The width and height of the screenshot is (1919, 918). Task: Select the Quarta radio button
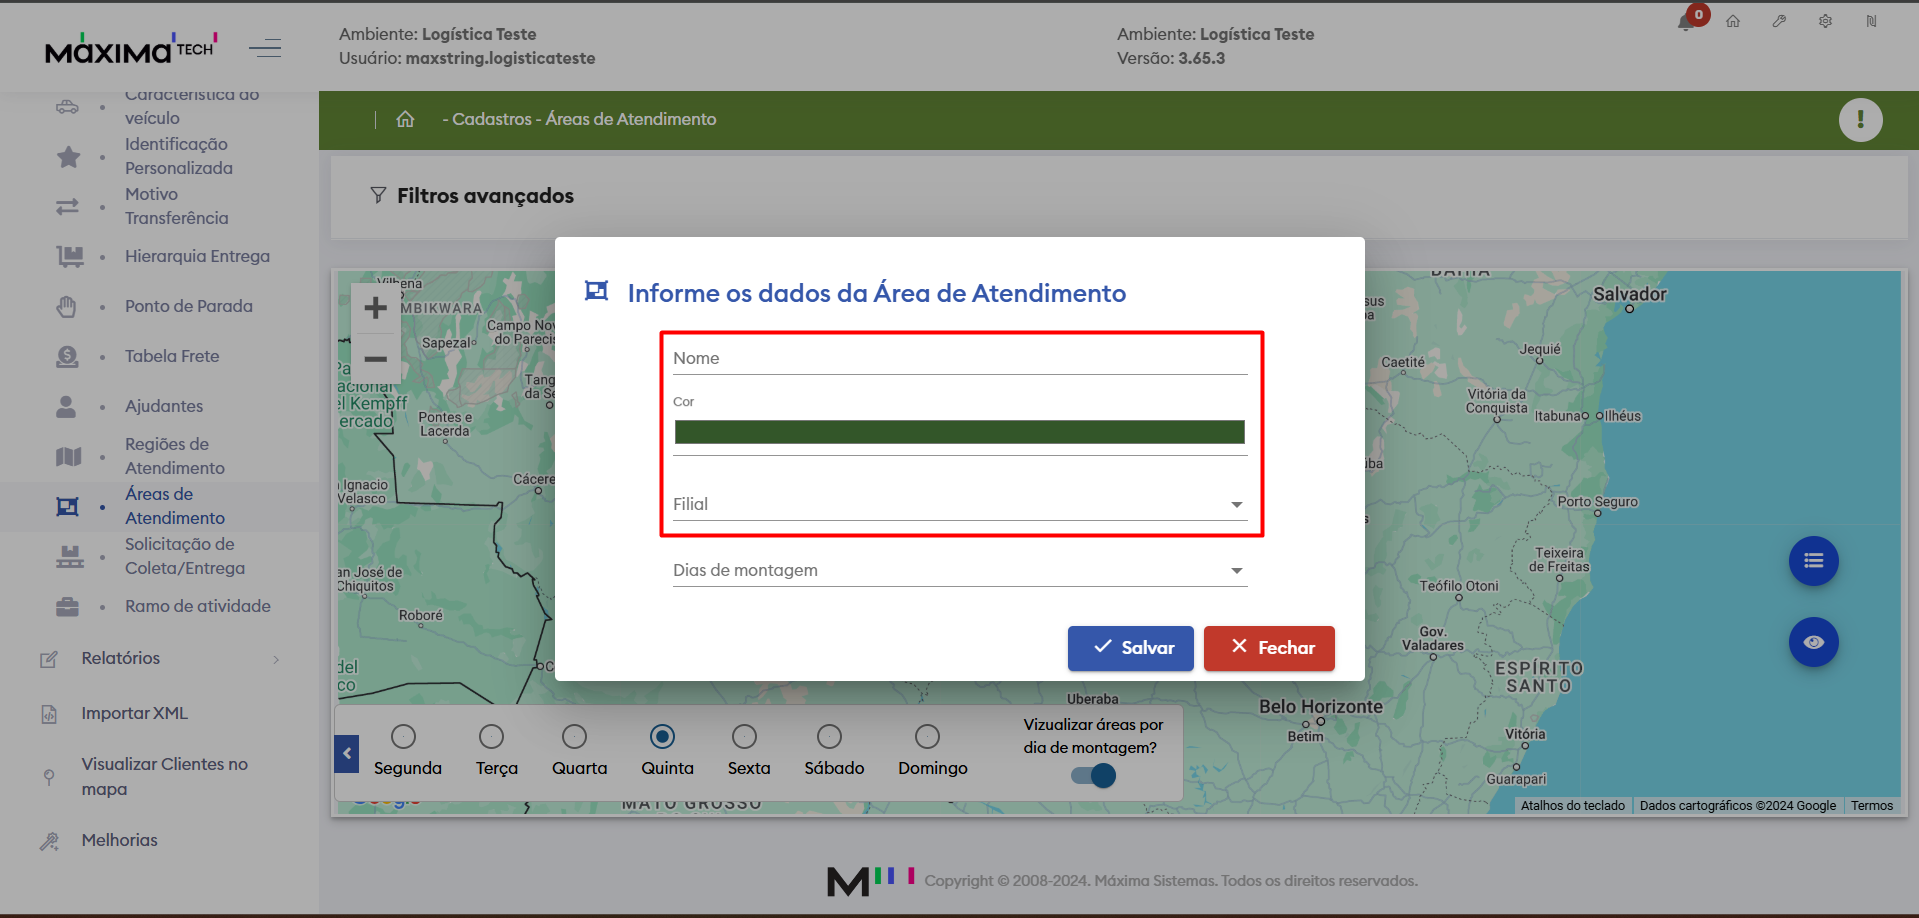tap(574, 737)
